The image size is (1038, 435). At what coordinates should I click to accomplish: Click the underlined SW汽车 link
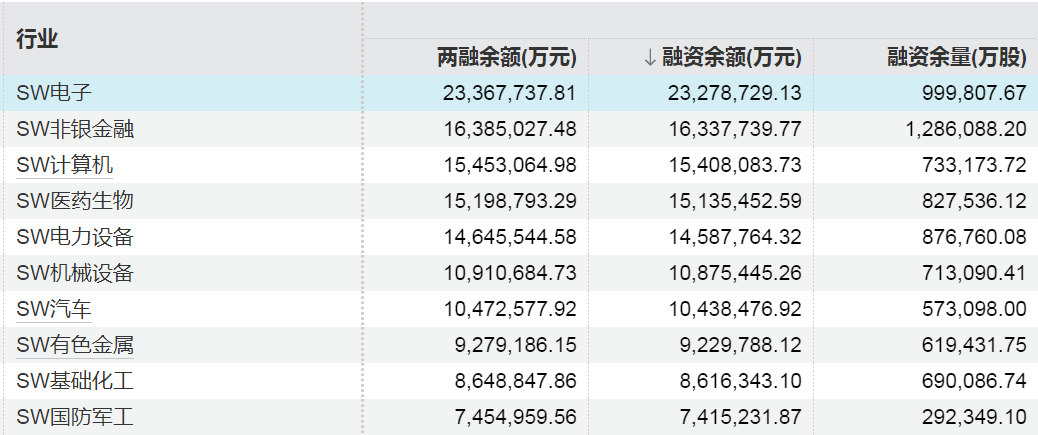(x=54, y=310)
